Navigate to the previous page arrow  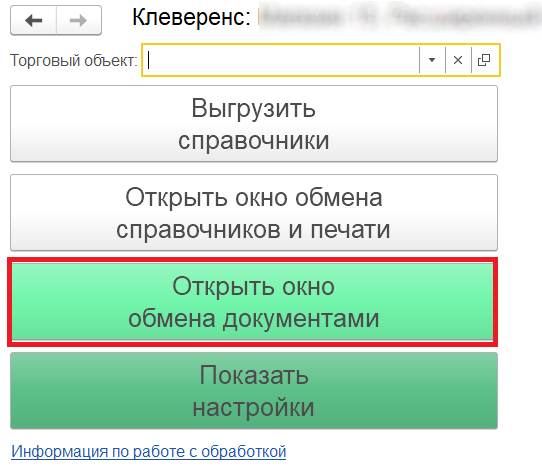click(34, 20)
